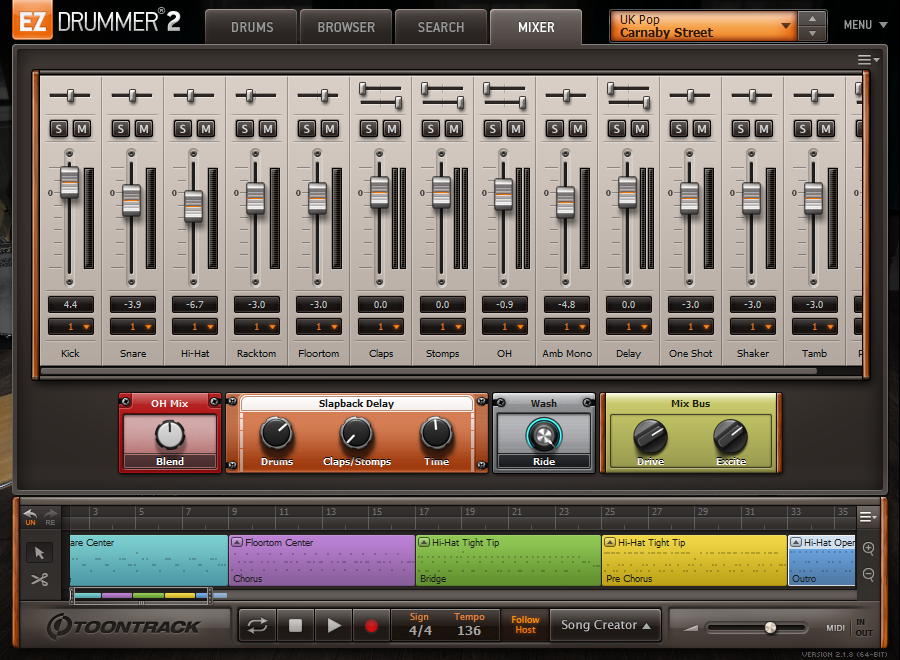Click the Claps/Stomps delay knob
This screenshot has height=660, width=900.
click(x=356, y=433)
